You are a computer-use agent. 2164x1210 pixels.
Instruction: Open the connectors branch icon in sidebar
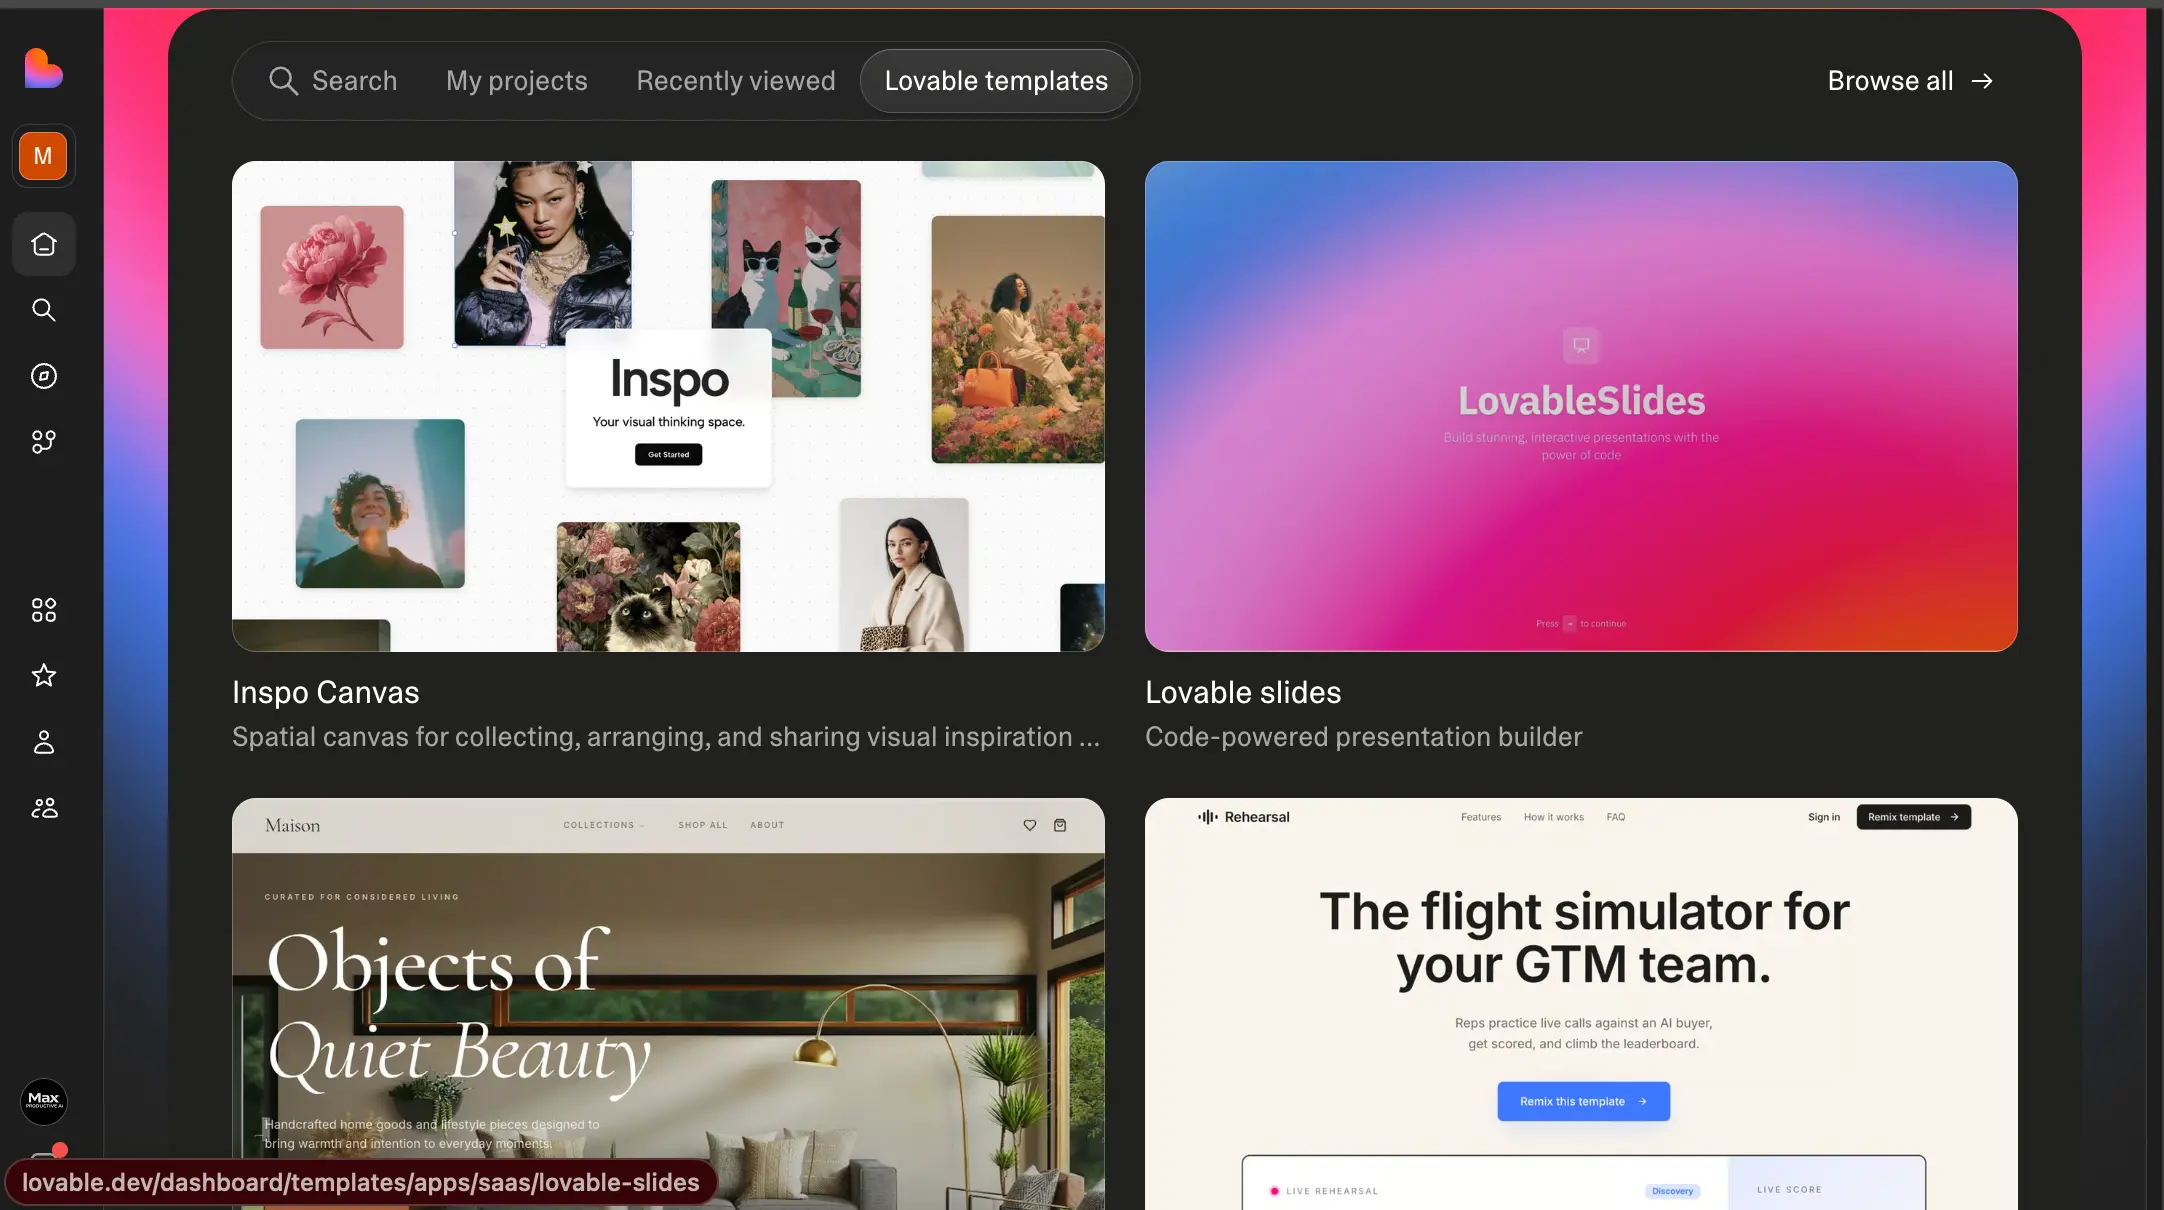44,442
